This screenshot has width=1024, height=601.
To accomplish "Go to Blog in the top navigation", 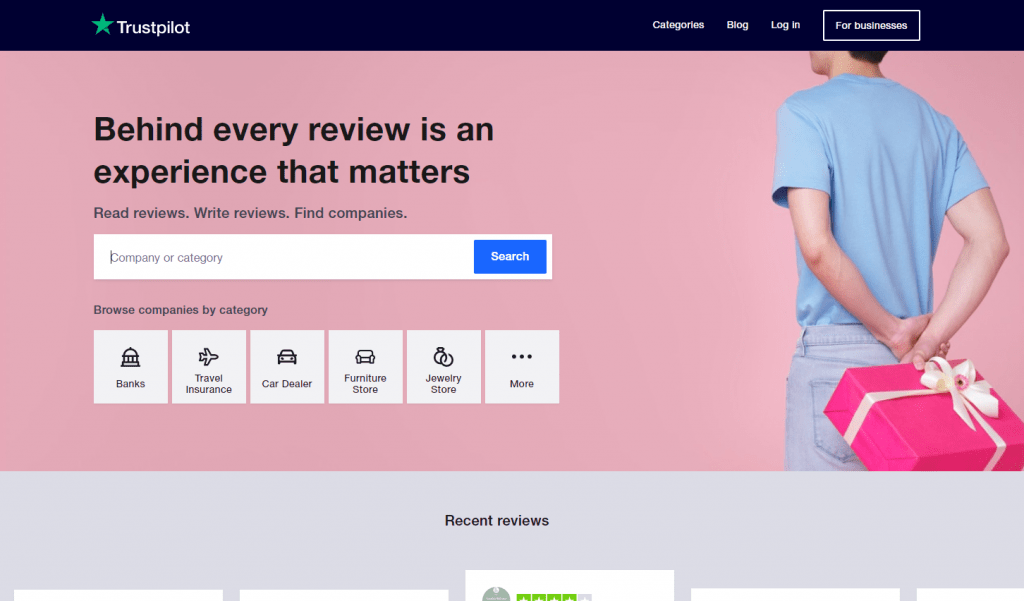I will [x=737, y=25].
